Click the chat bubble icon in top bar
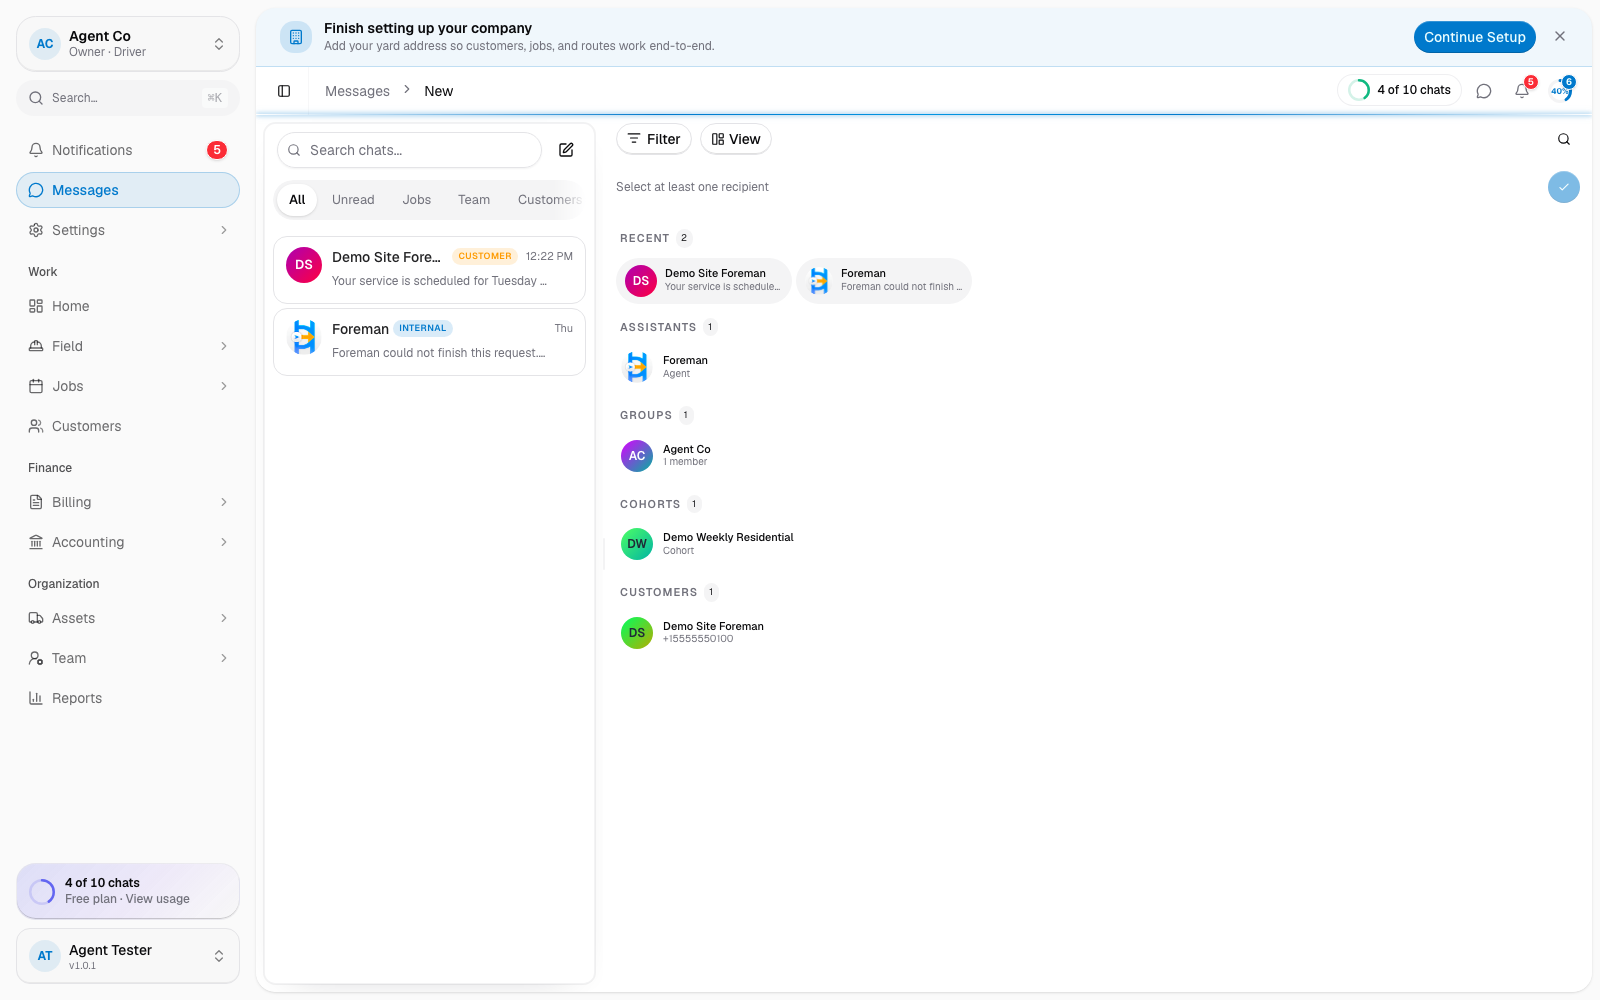Screen dimensions: 1600x1000 click(1484, 91)
